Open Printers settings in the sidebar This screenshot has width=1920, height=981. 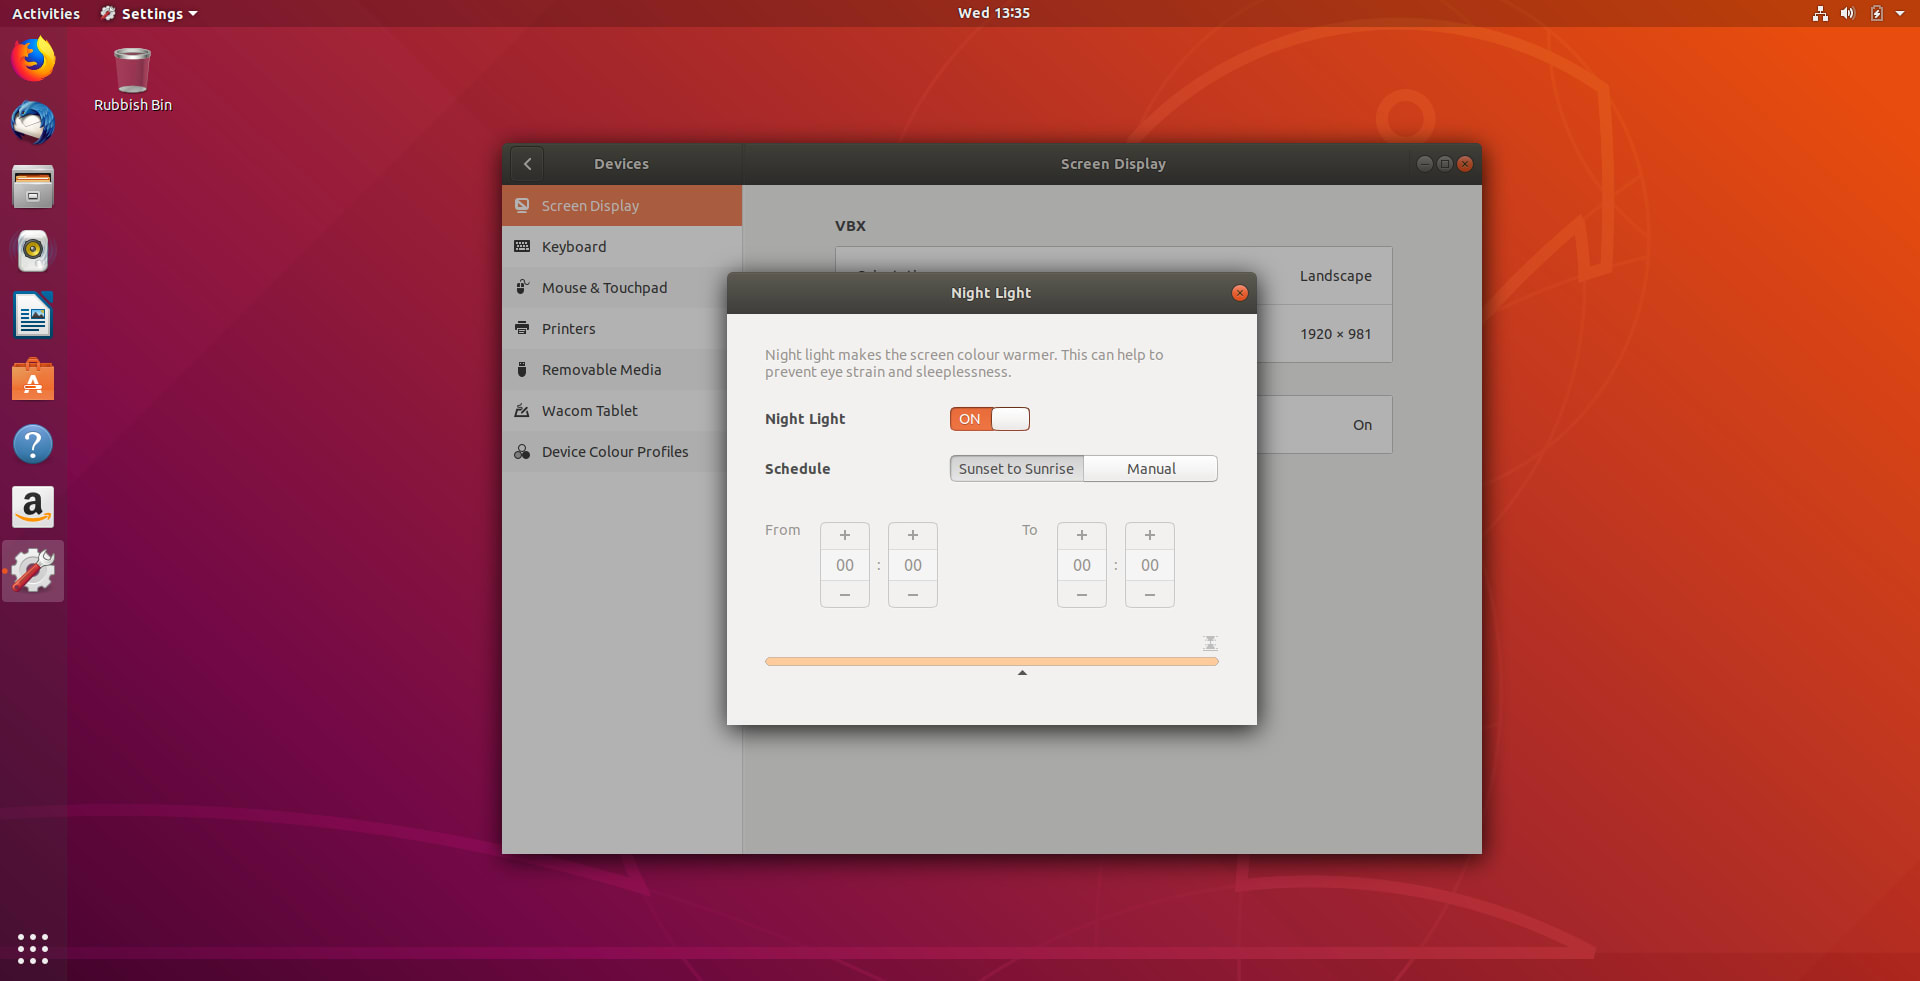(622, 329)
